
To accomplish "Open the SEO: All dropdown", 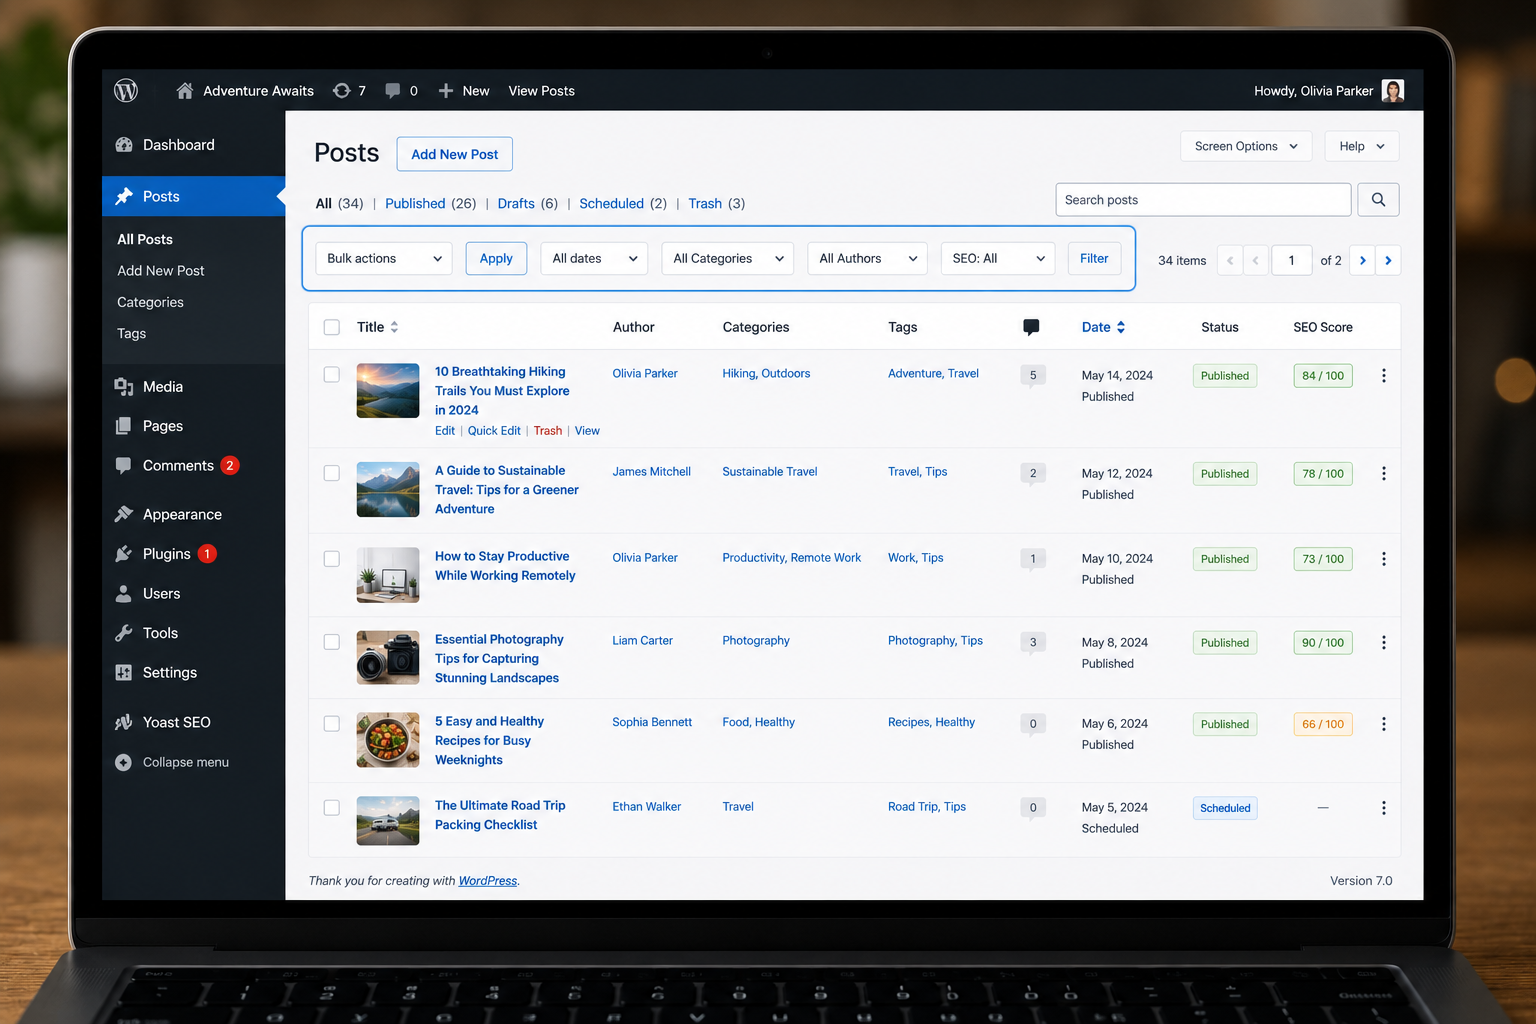I will tap(998, 258).
